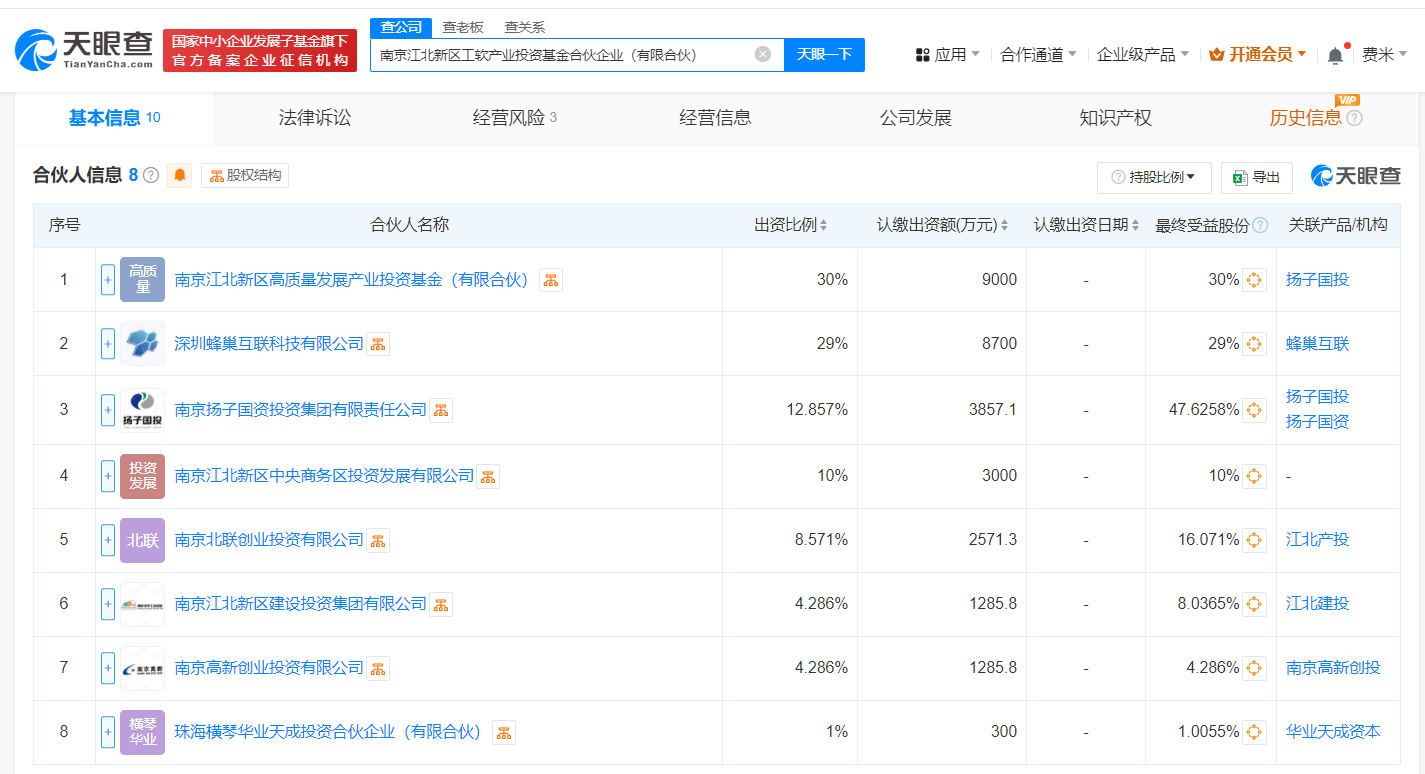Image resolution: width=1425 pixels, height=774 pixels.
Task: Click the help icon next to 最终受益股份
Action: [1260, 225]
